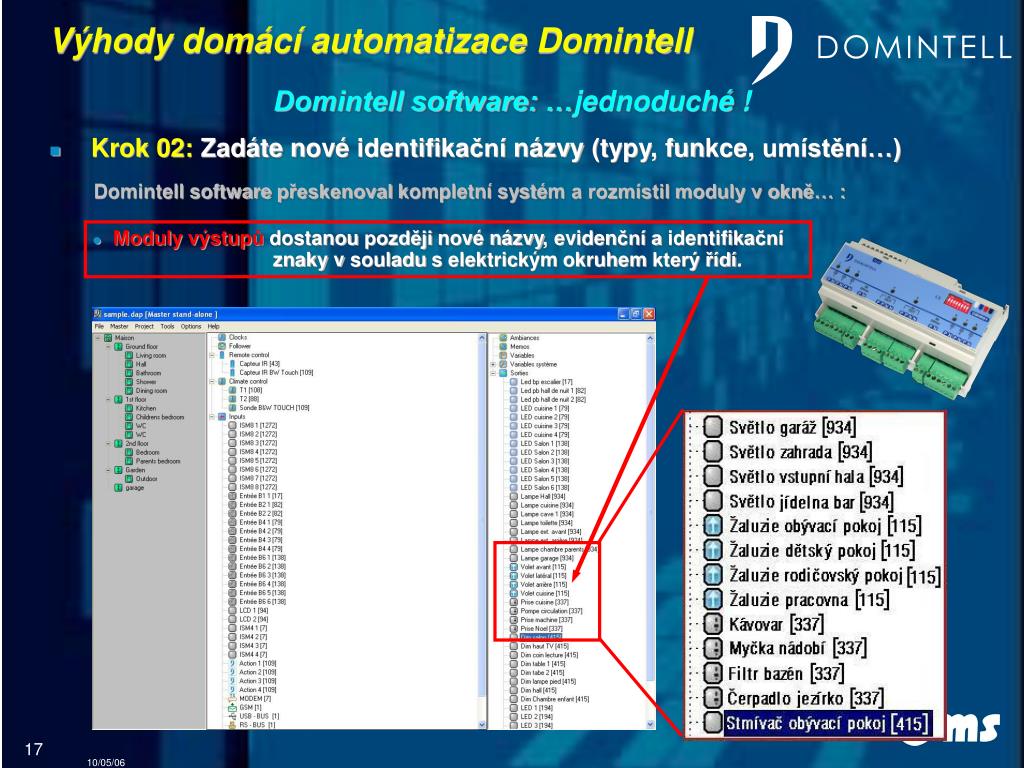This screenshot has height=768, width=1024.
Task: Click the Entrée B1 1 [17] input icon
Action: click(x=232, y=496)
